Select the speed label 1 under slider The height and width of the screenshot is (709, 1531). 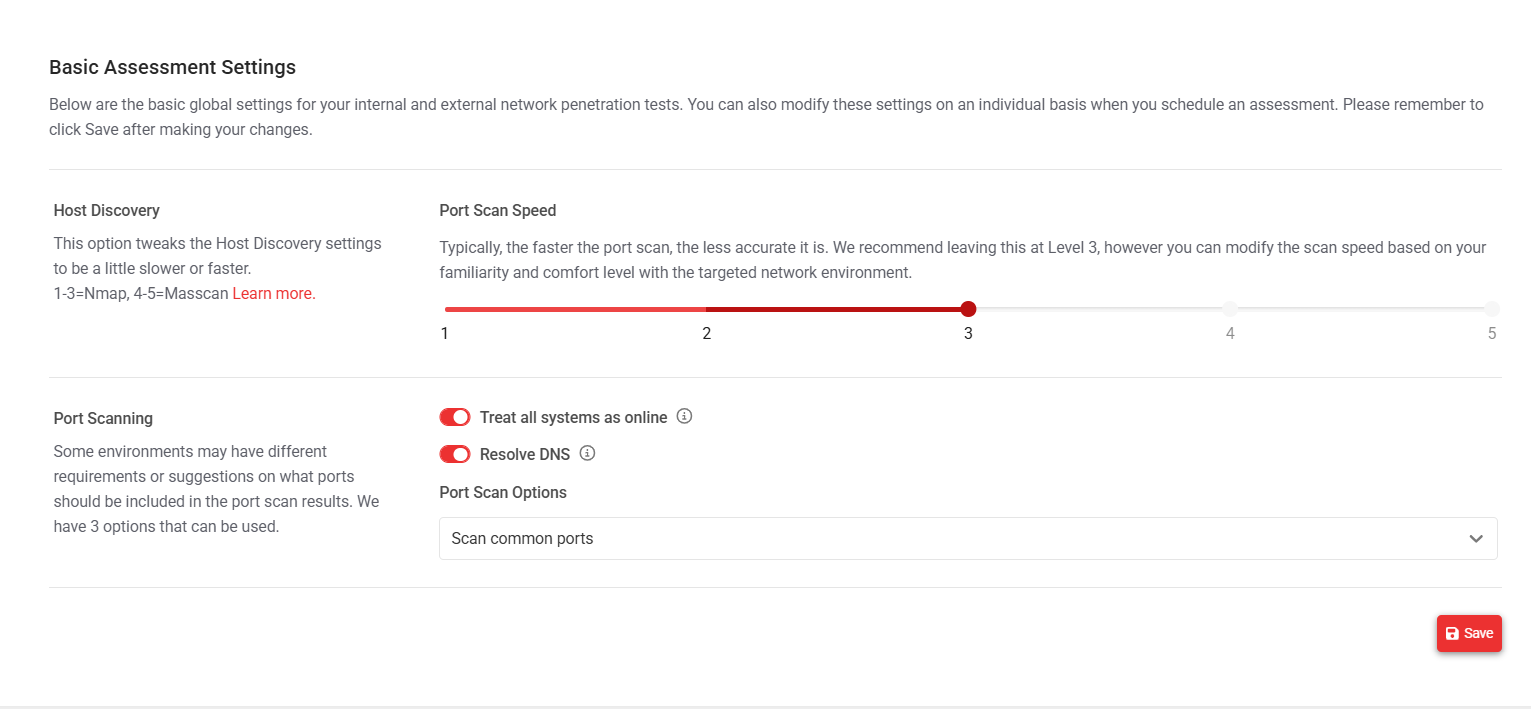pos(445,334)
